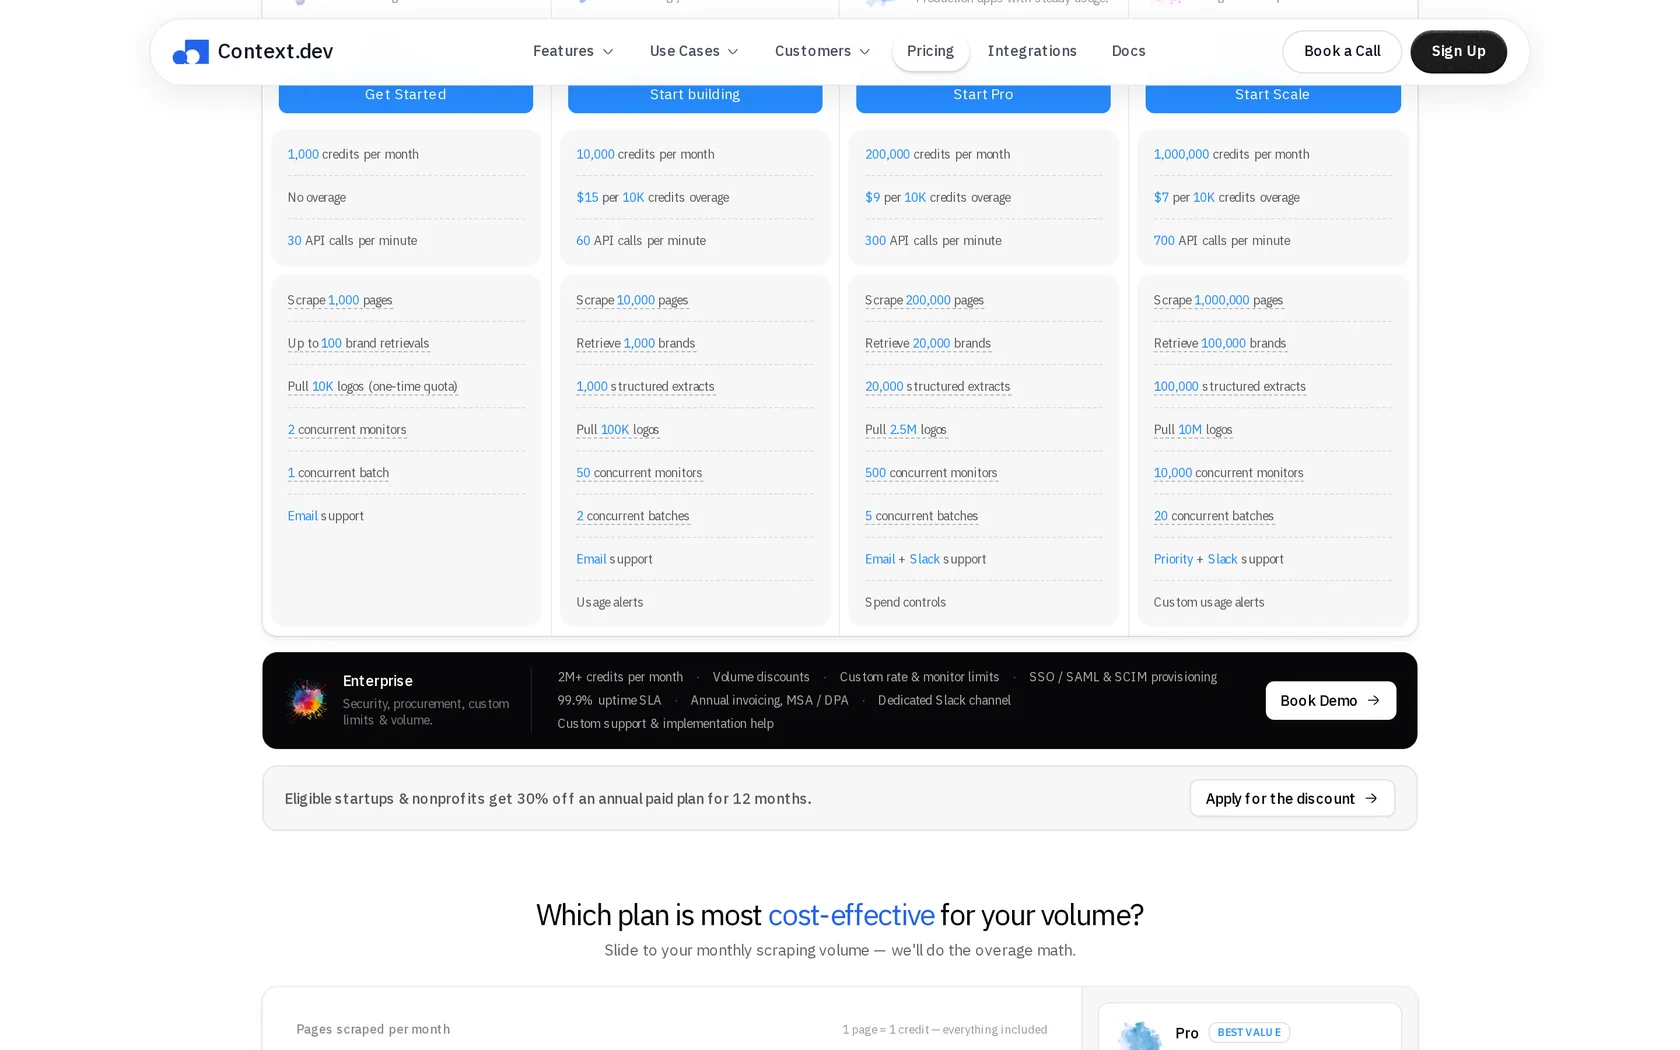Click 'Spend controls' text
The height and width of the screenshot is (1050, 1680).
[905, 603]
